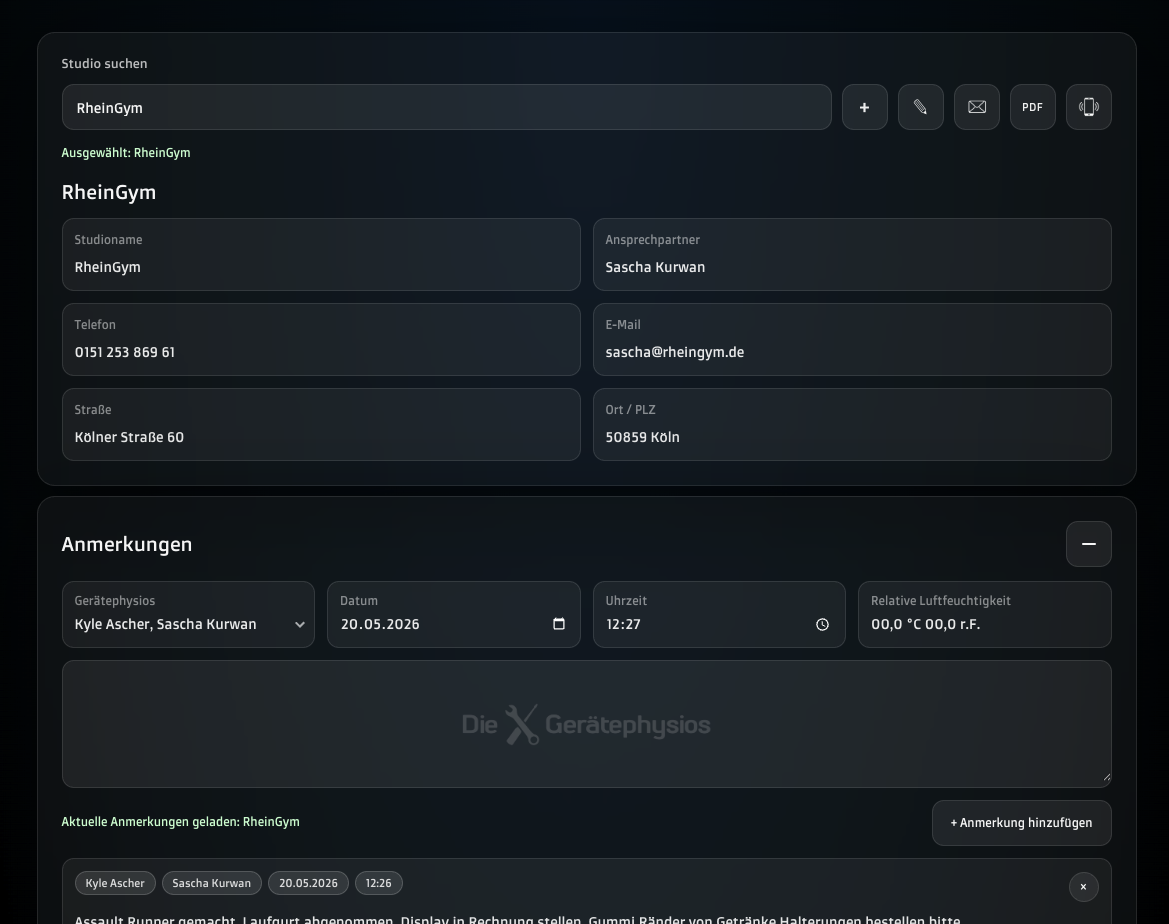Open the clock picker in Uhrzeit
Viewport: 1169px width, 924px height.
pyautogui.click(x=822, y=625)
